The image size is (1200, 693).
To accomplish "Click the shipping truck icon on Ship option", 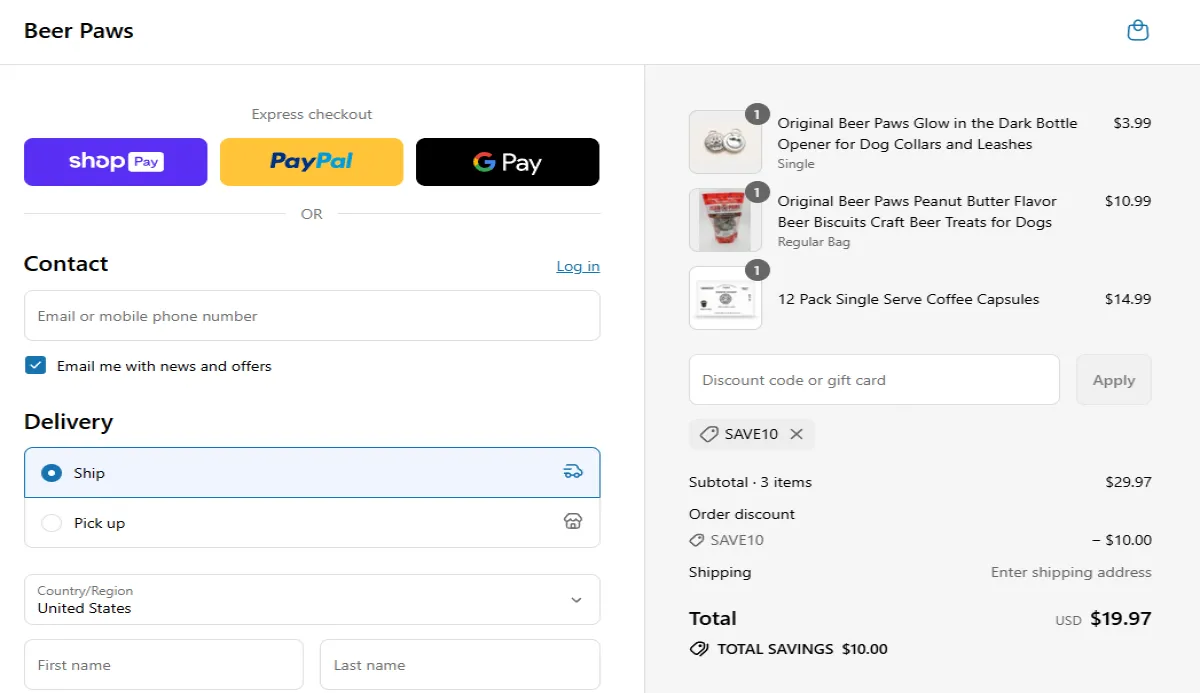I will pos(573,470).
